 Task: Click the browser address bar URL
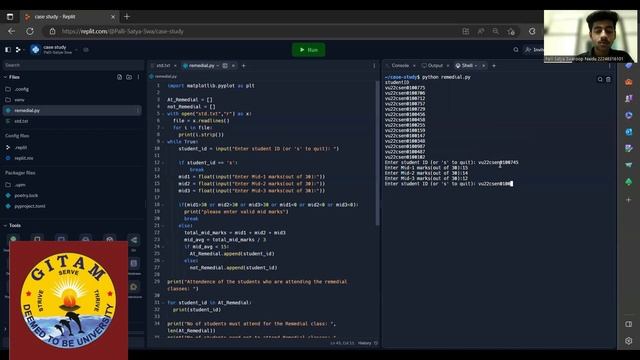[x=122, y=31]
